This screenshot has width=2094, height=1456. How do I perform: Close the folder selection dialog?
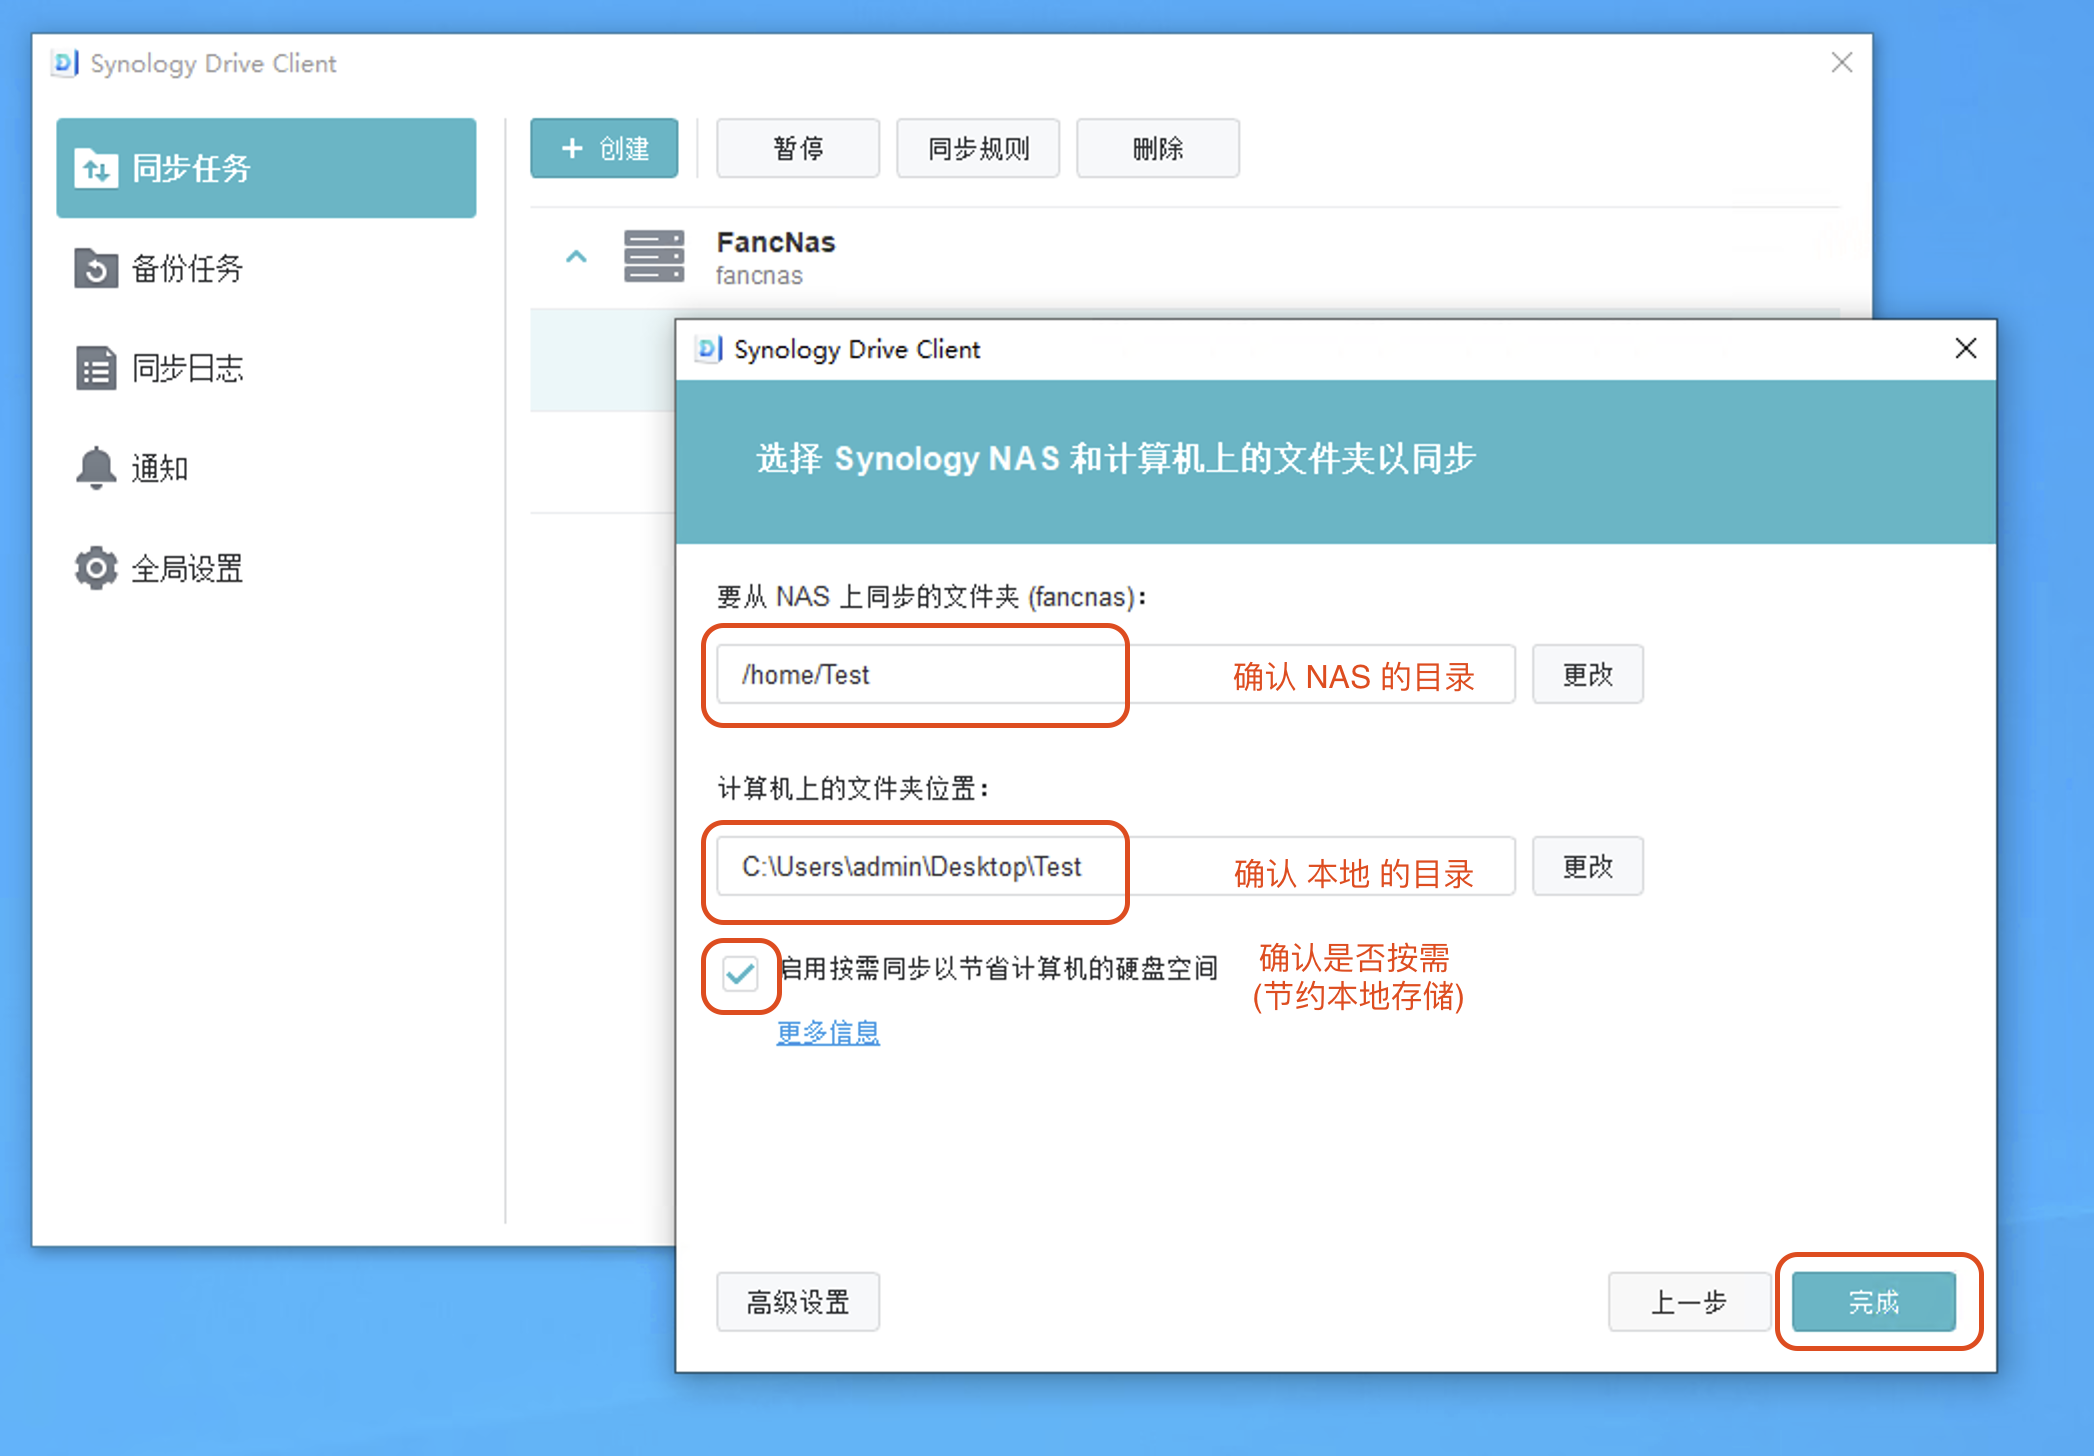[x=1966, y=348]
